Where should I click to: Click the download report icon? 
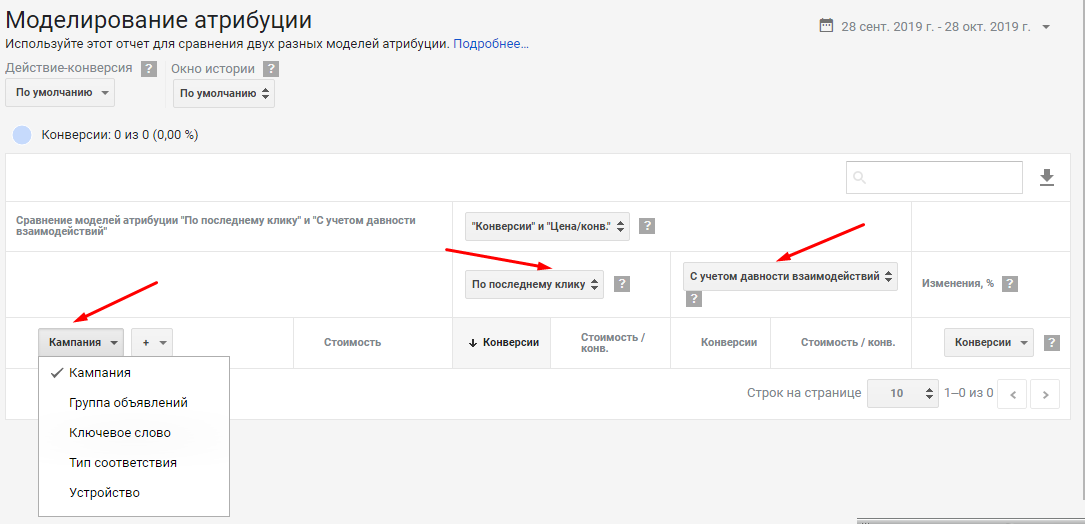[1047, 177]
